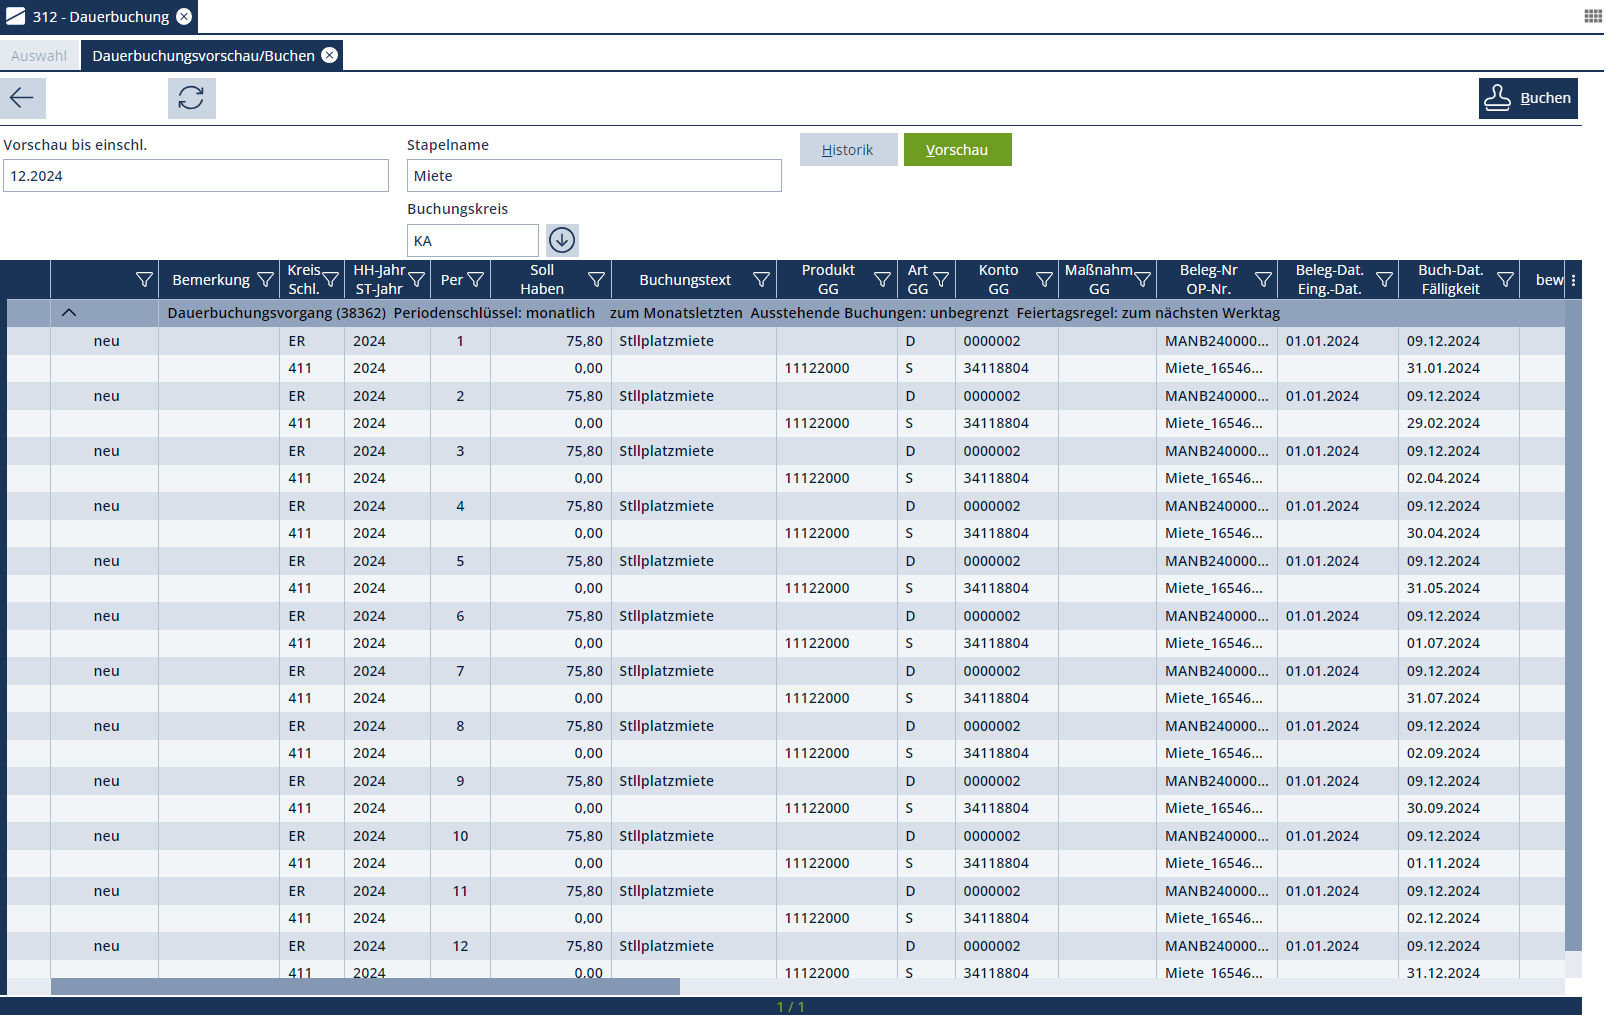This screenshot has width=1613, height=1015.
Task: Open the app grid icon top right
Action: click(x=1593, y=16)
